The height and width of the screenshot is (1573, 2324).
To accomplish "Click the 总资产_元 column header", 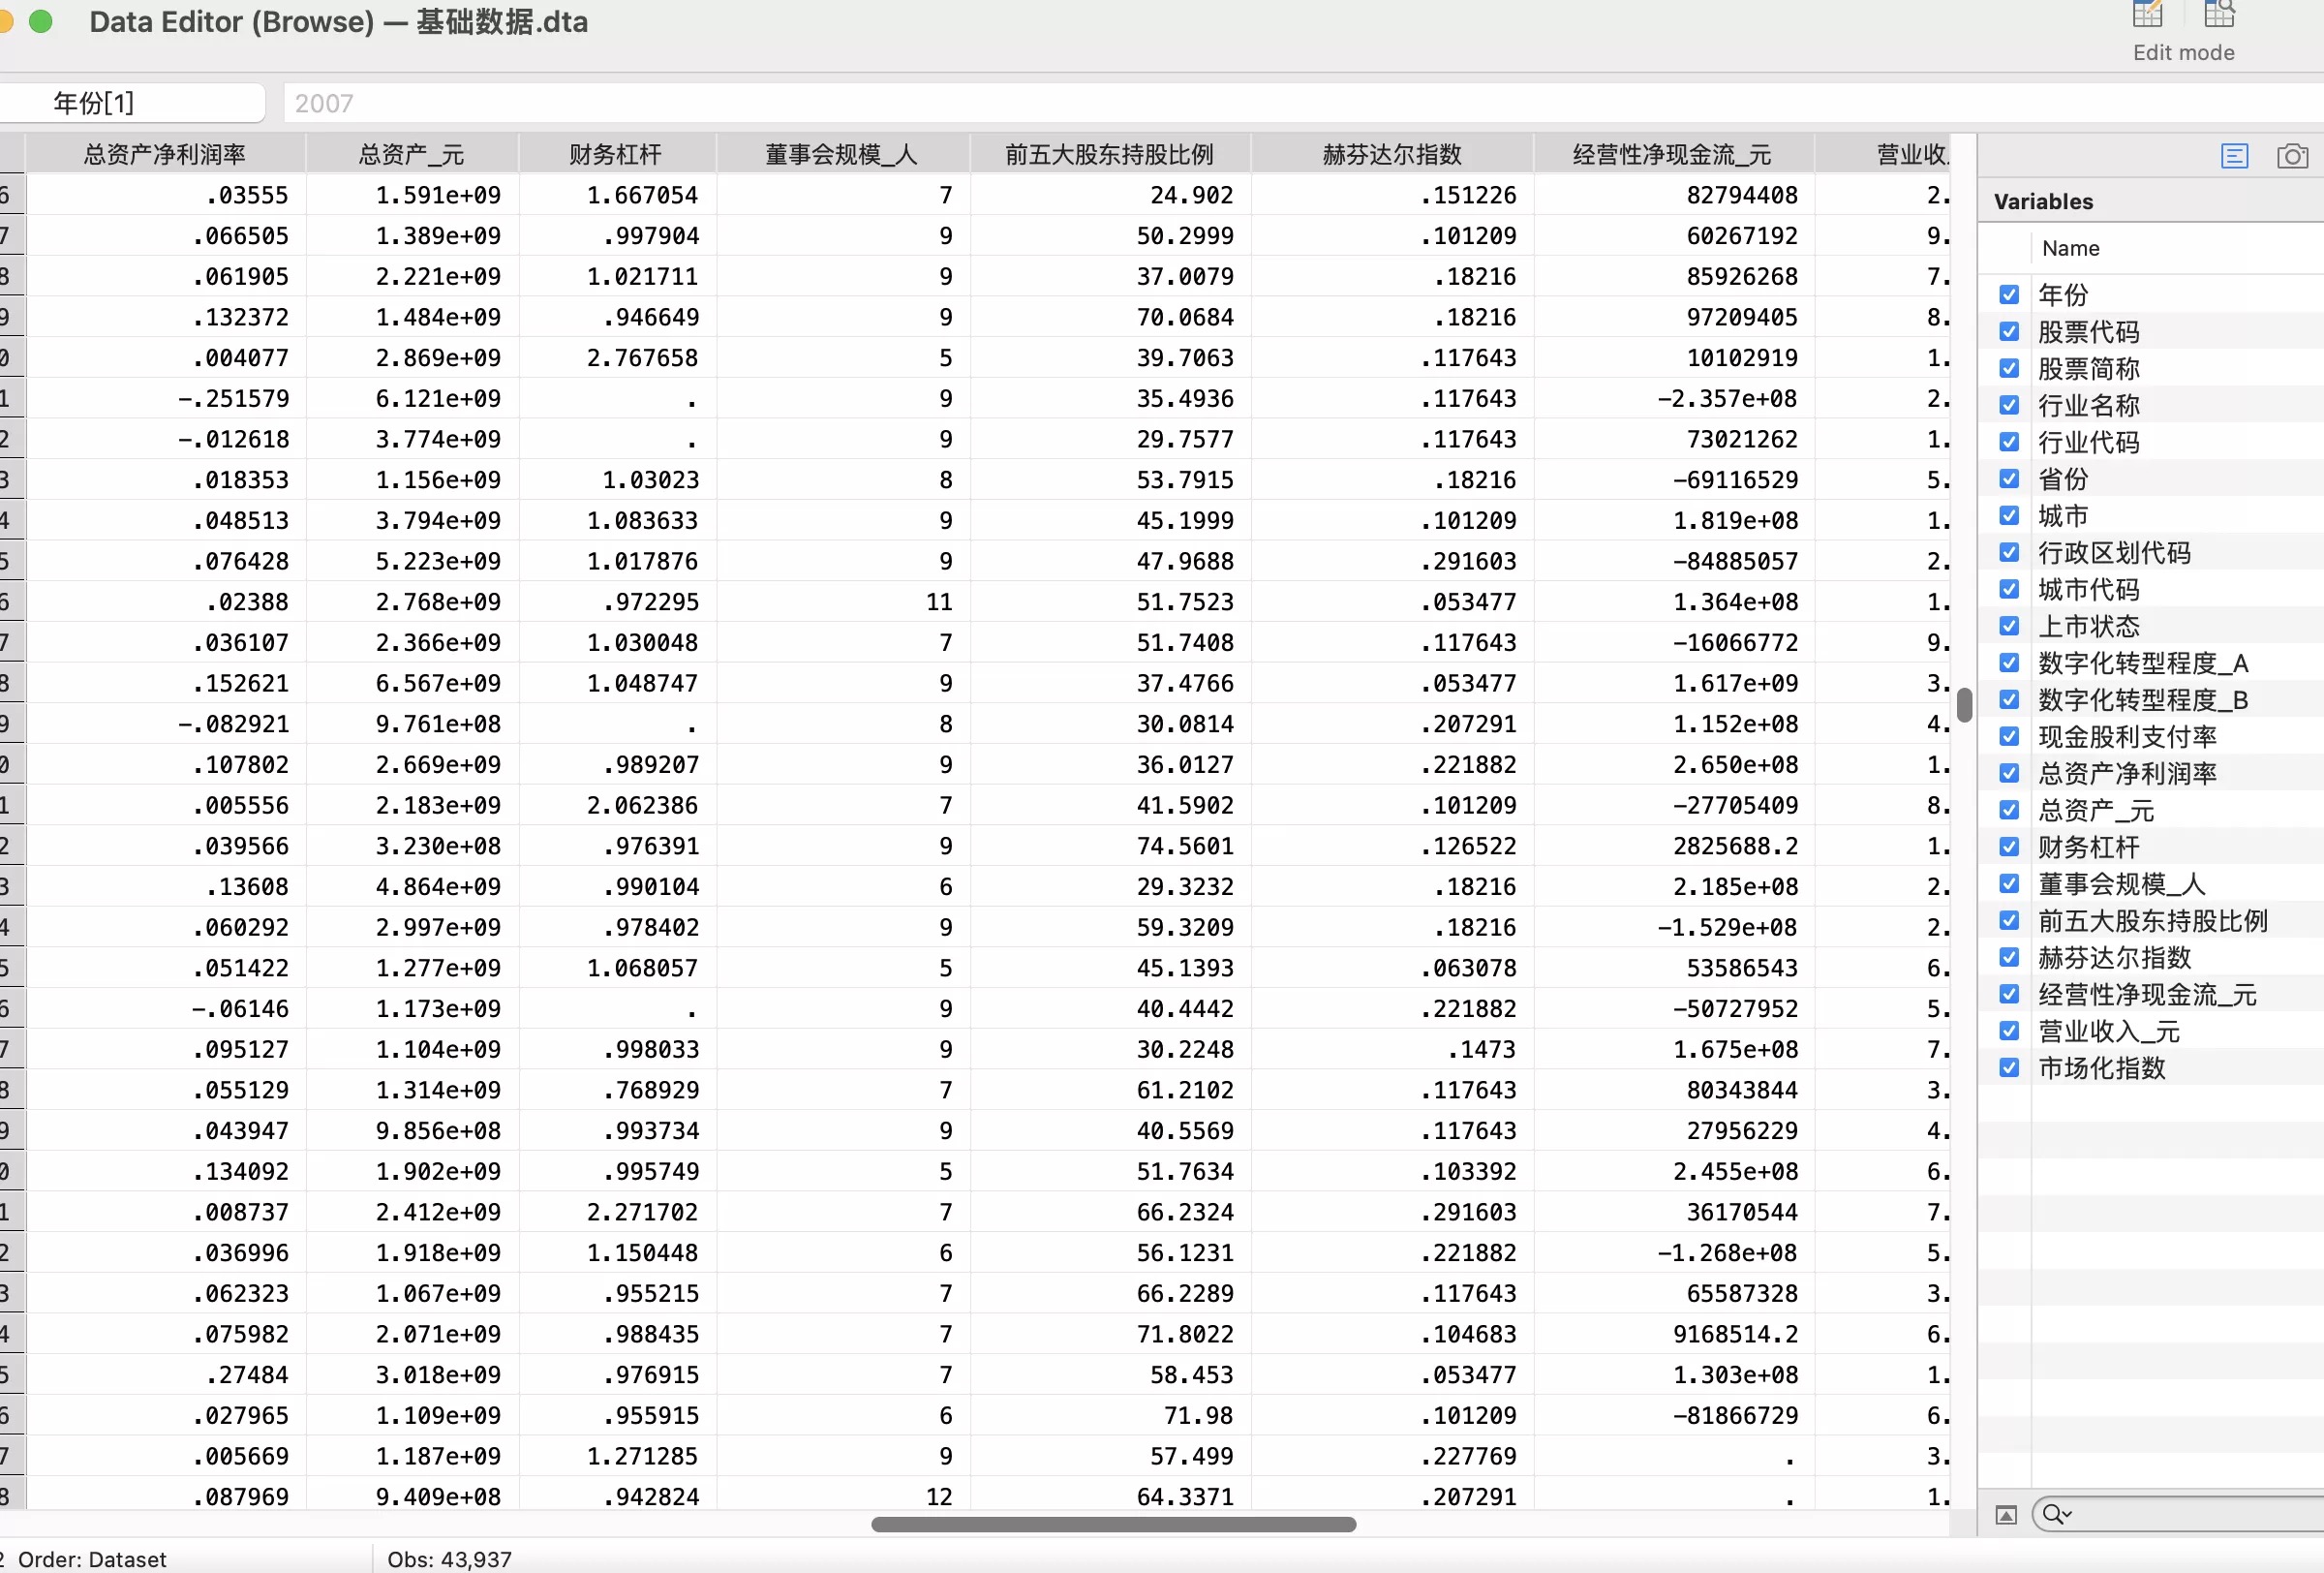I will pos(411,154).
